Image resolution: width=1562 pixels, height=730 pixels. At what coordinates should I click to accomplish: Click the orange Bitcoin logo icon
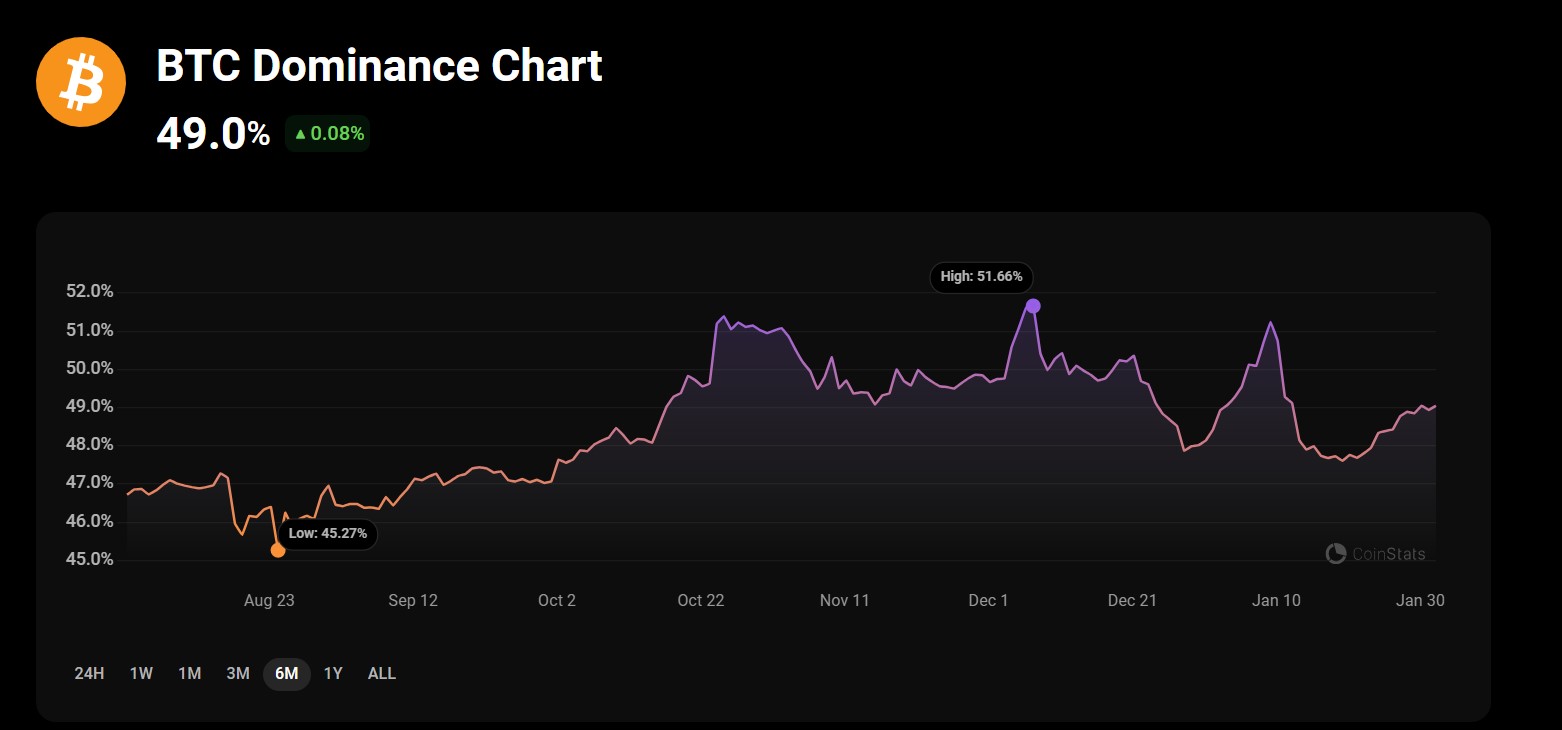click(81, 82)
